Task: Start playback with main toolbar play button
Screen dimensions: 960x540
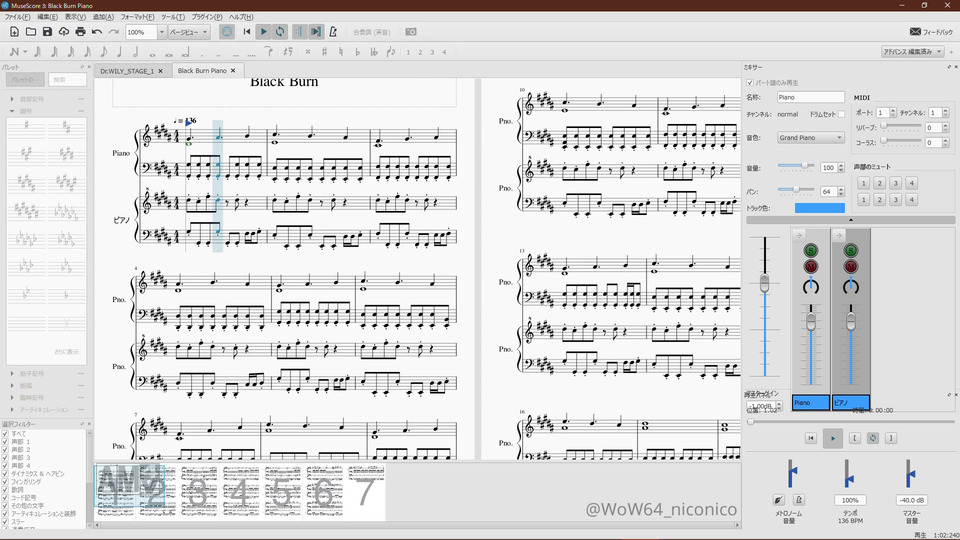Action: coord(264,32)
